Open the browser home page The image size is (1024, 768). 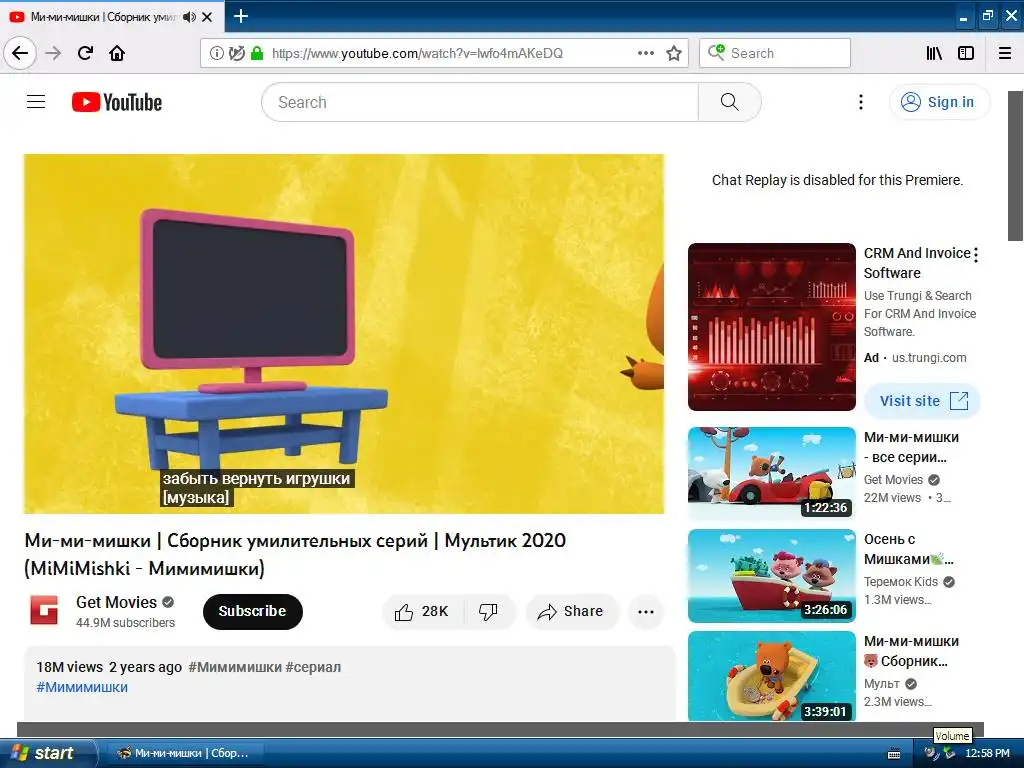pyautogui.click(x=117, y=53)
